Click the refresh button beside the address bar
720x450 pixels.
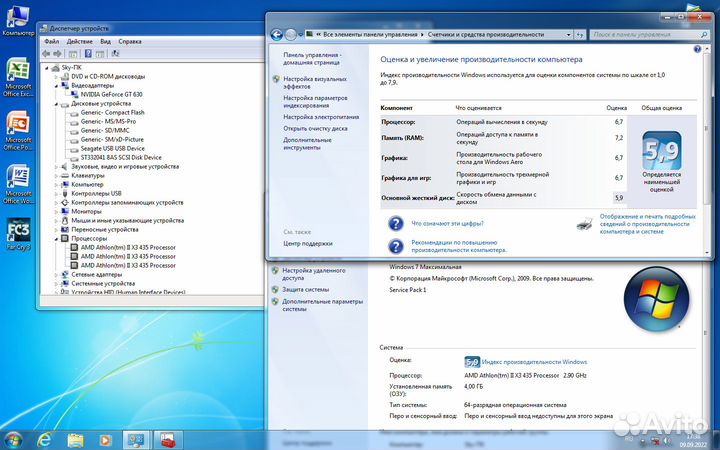click(x=580, y=35)
